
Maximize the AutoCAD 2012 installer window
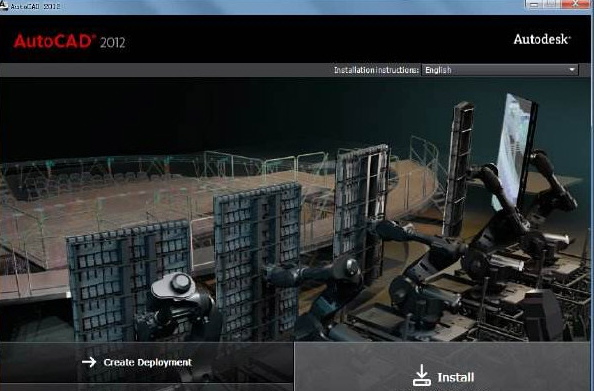(552, 4)
